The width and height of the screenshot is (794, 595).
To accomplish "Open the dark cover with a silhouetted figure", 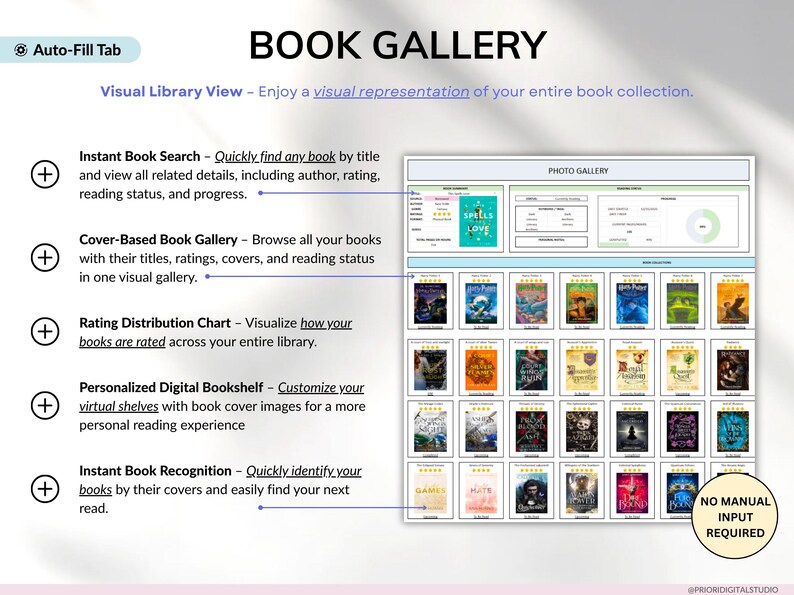I will click(x=632, y=431).
